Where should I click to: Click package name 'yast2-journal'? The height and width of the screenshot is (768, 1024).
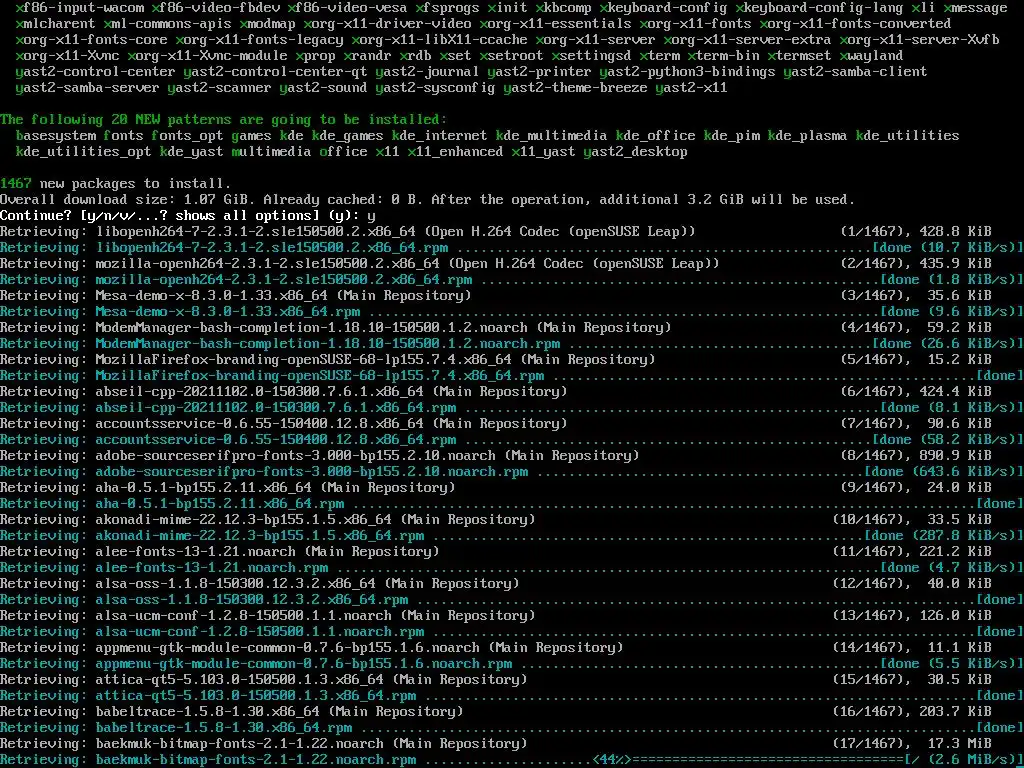click(427, 72)
